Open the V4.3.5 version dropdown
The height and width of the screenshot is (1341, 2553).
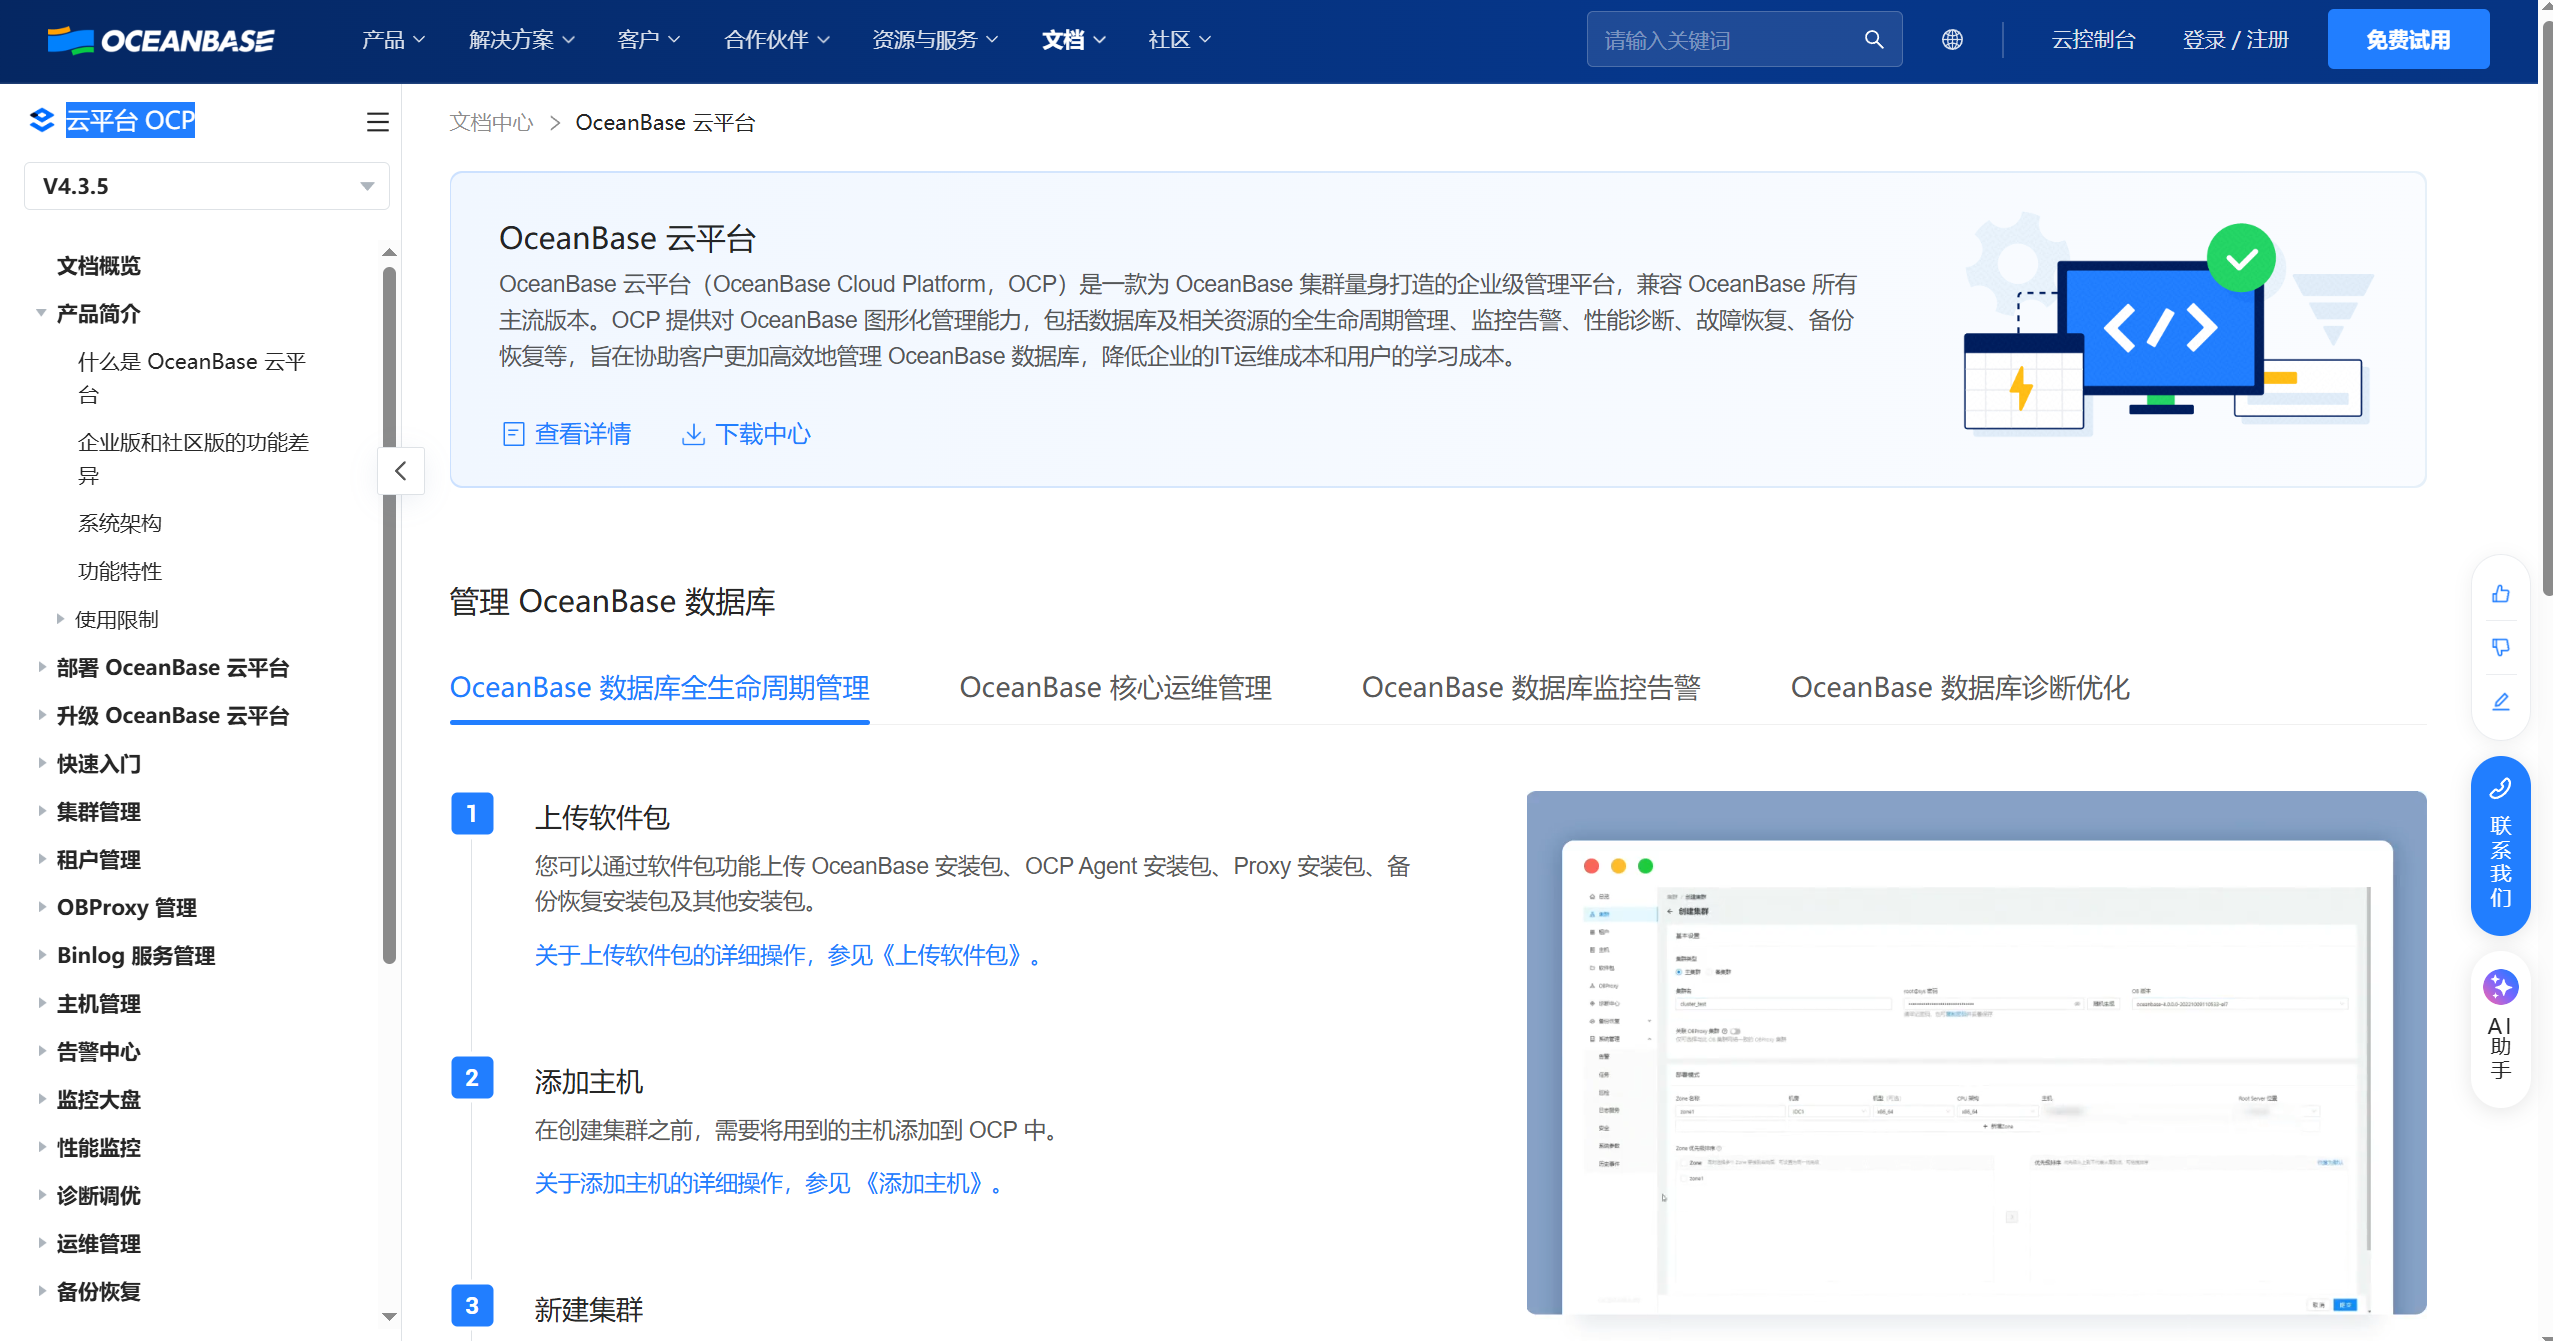[x=206, y=186]
